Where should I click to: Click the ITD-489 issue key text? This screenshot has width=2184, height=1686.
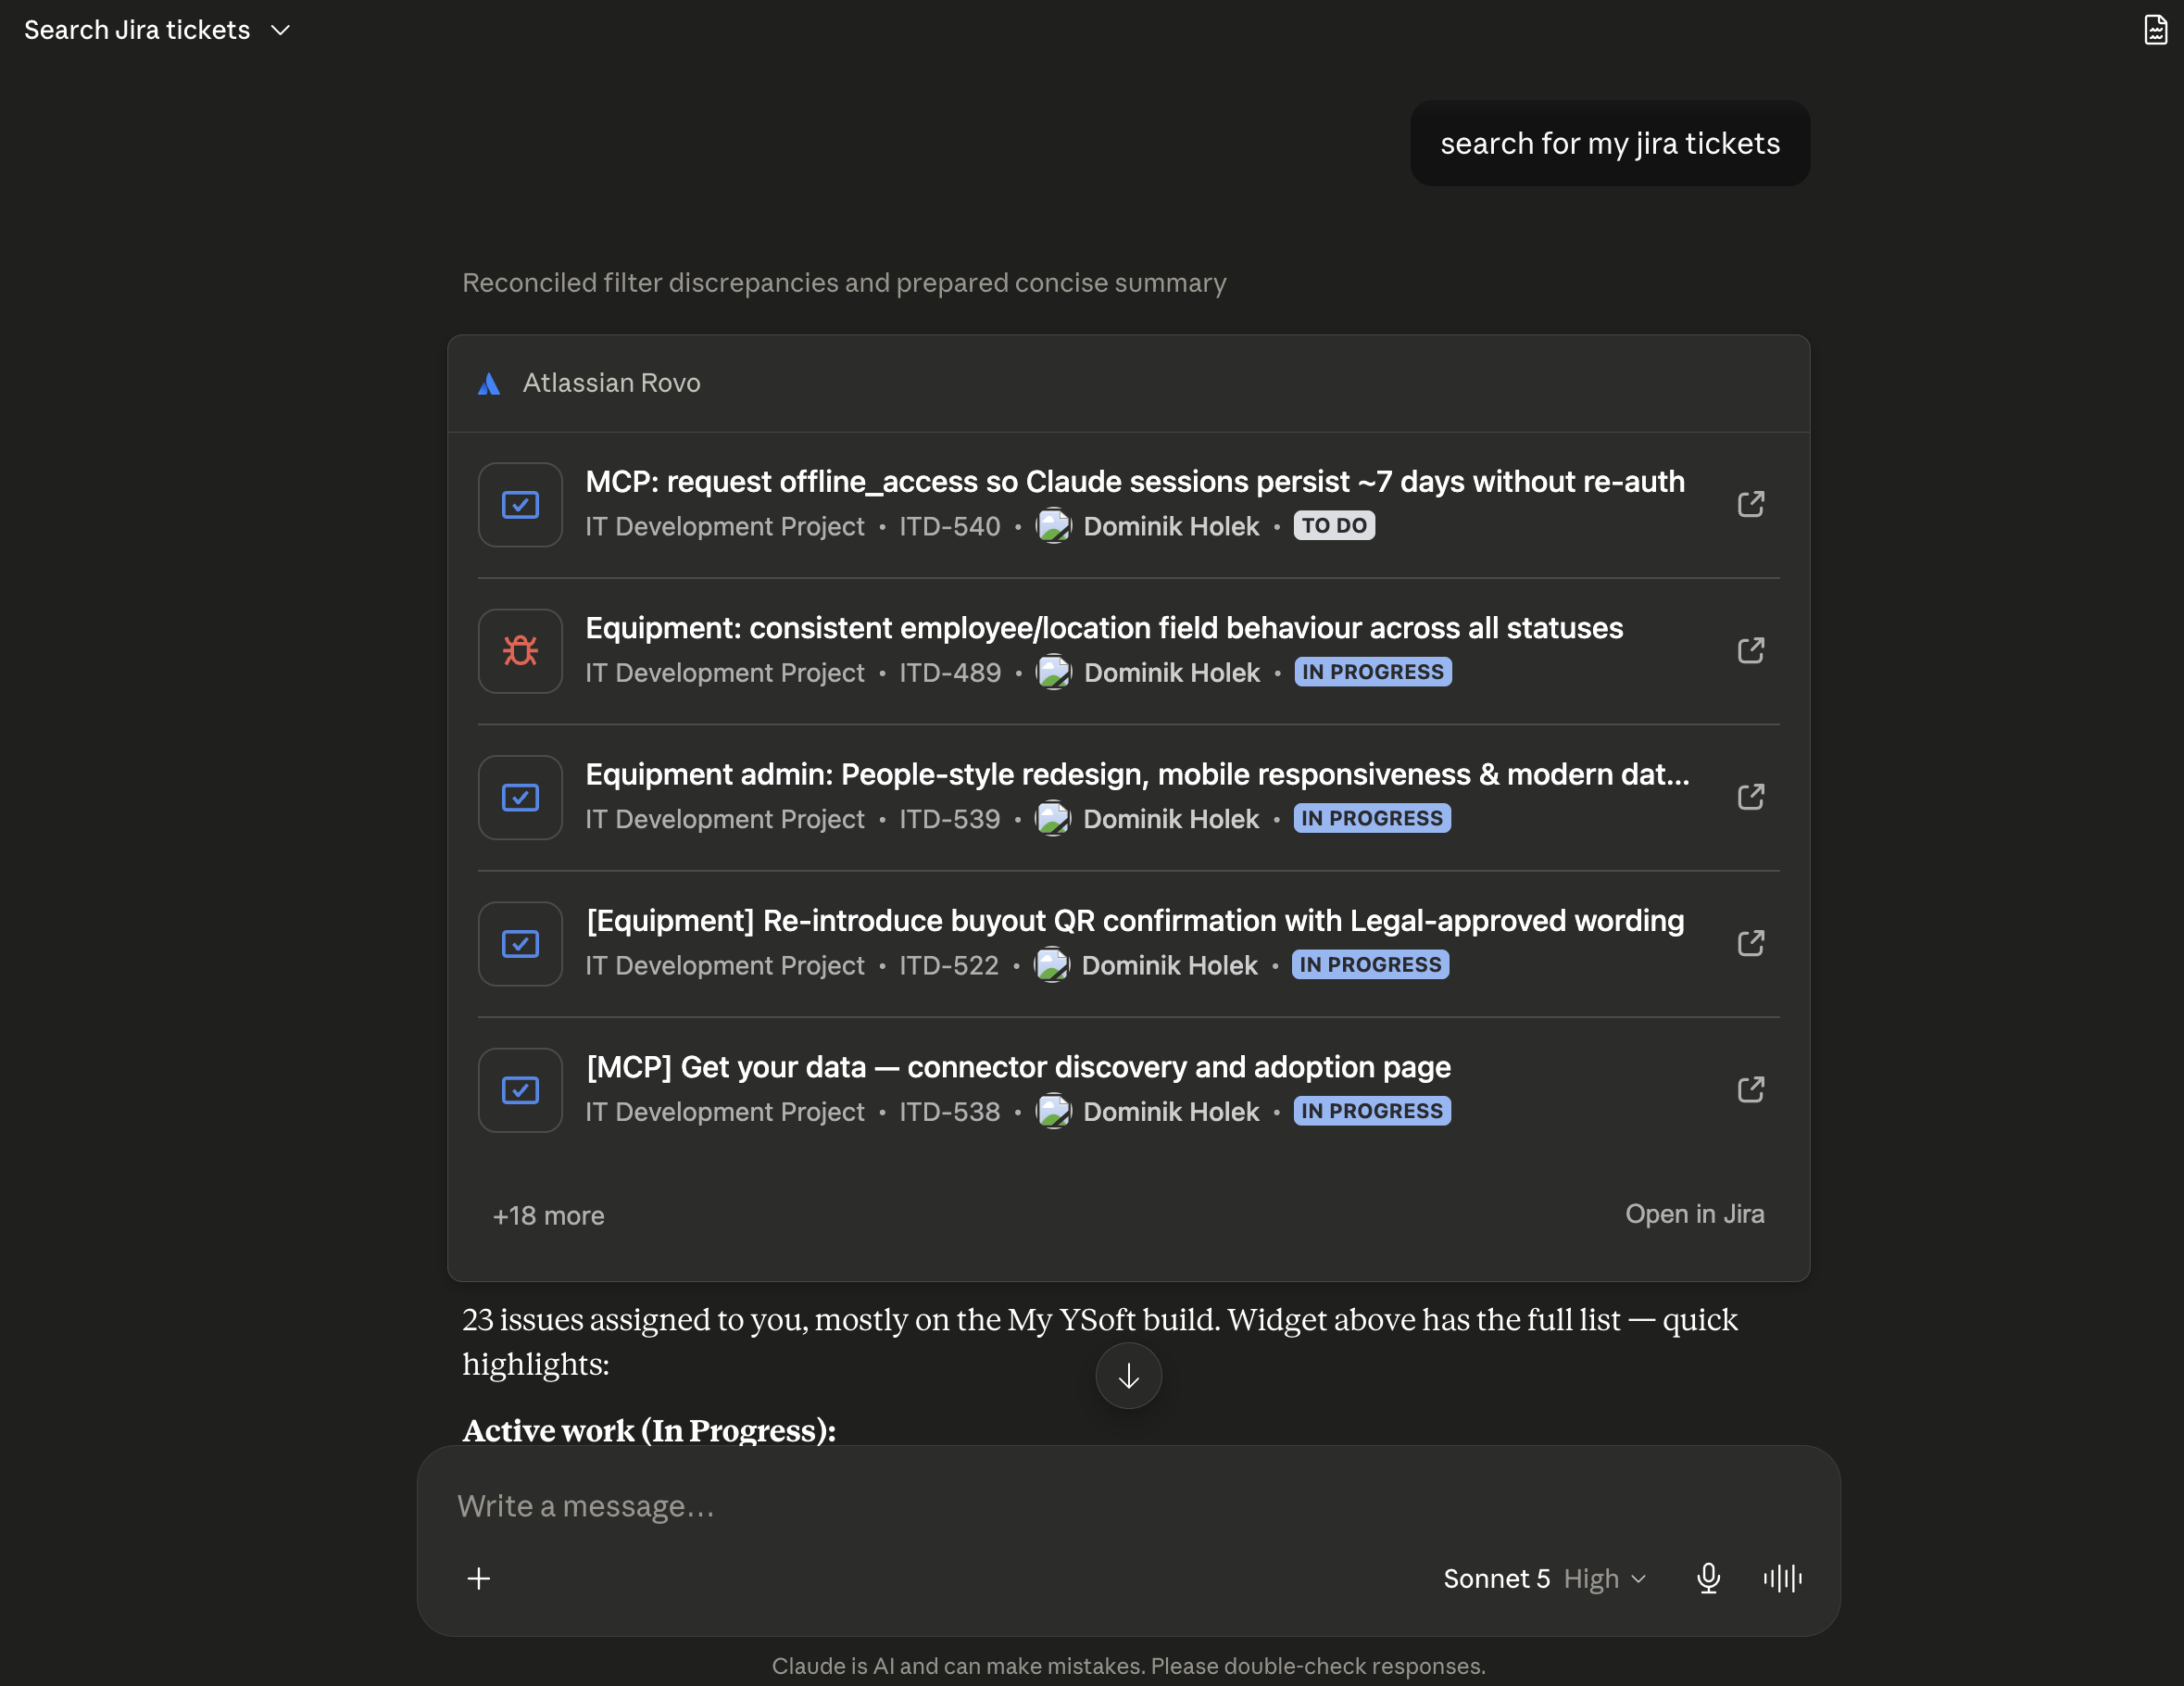click(x=950, y=672)
